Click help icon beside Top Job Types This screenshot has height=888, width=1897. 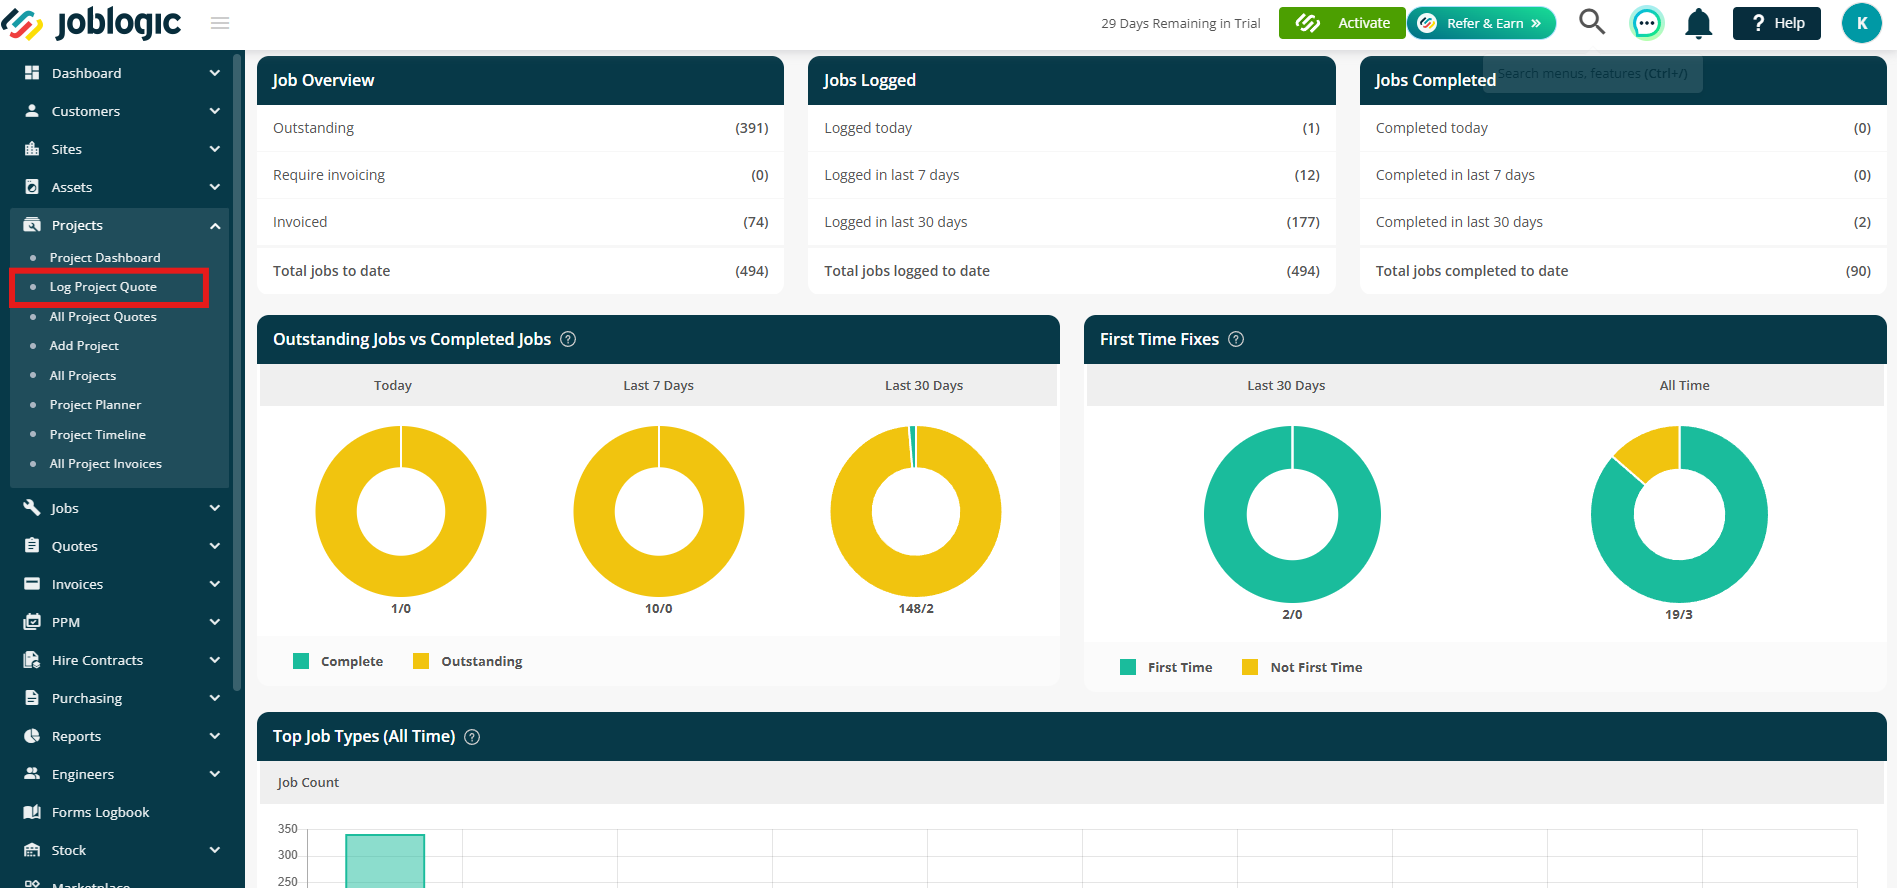472,737
